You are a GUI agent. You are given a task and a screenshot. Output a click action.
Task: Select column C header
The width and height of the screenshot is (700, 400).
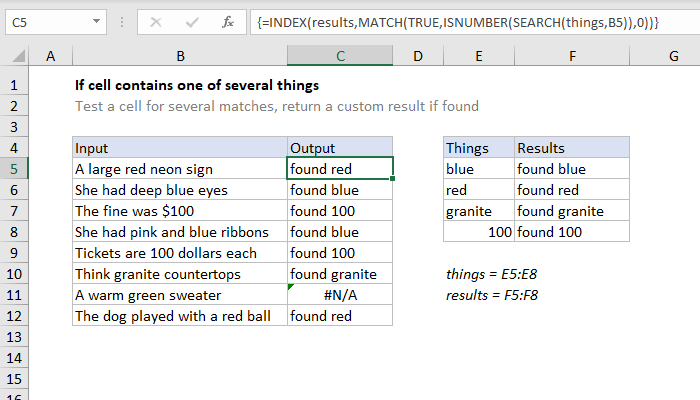pyautogui.click(x=340, y=56)
